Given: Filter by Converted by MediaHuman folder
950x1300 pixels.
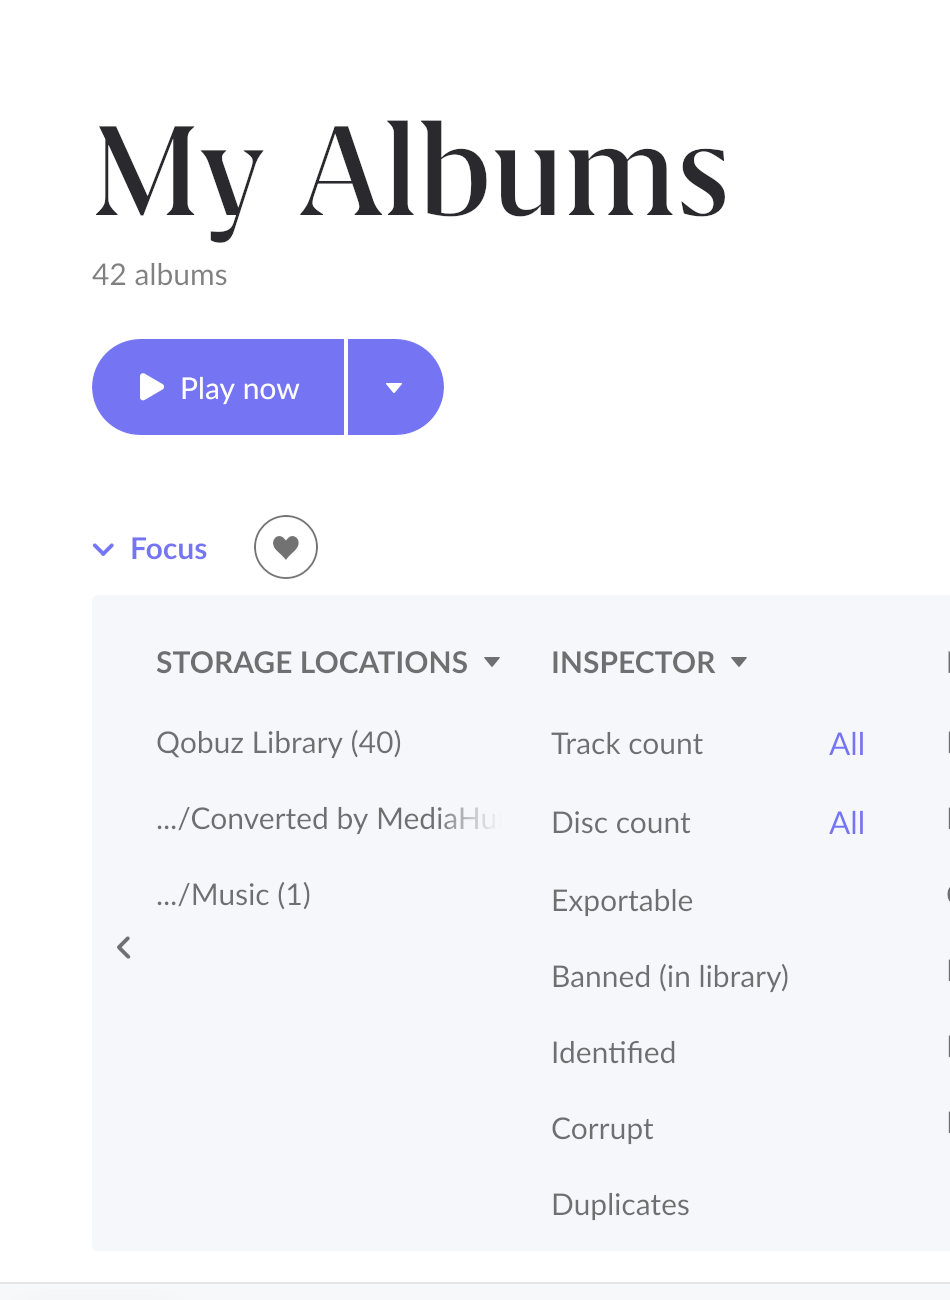Looking at the screenshot, I should [327, 819].
